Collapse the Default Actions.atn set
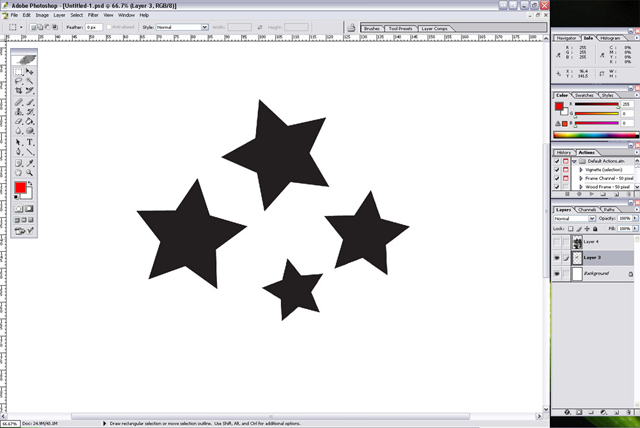 (574, 161)
